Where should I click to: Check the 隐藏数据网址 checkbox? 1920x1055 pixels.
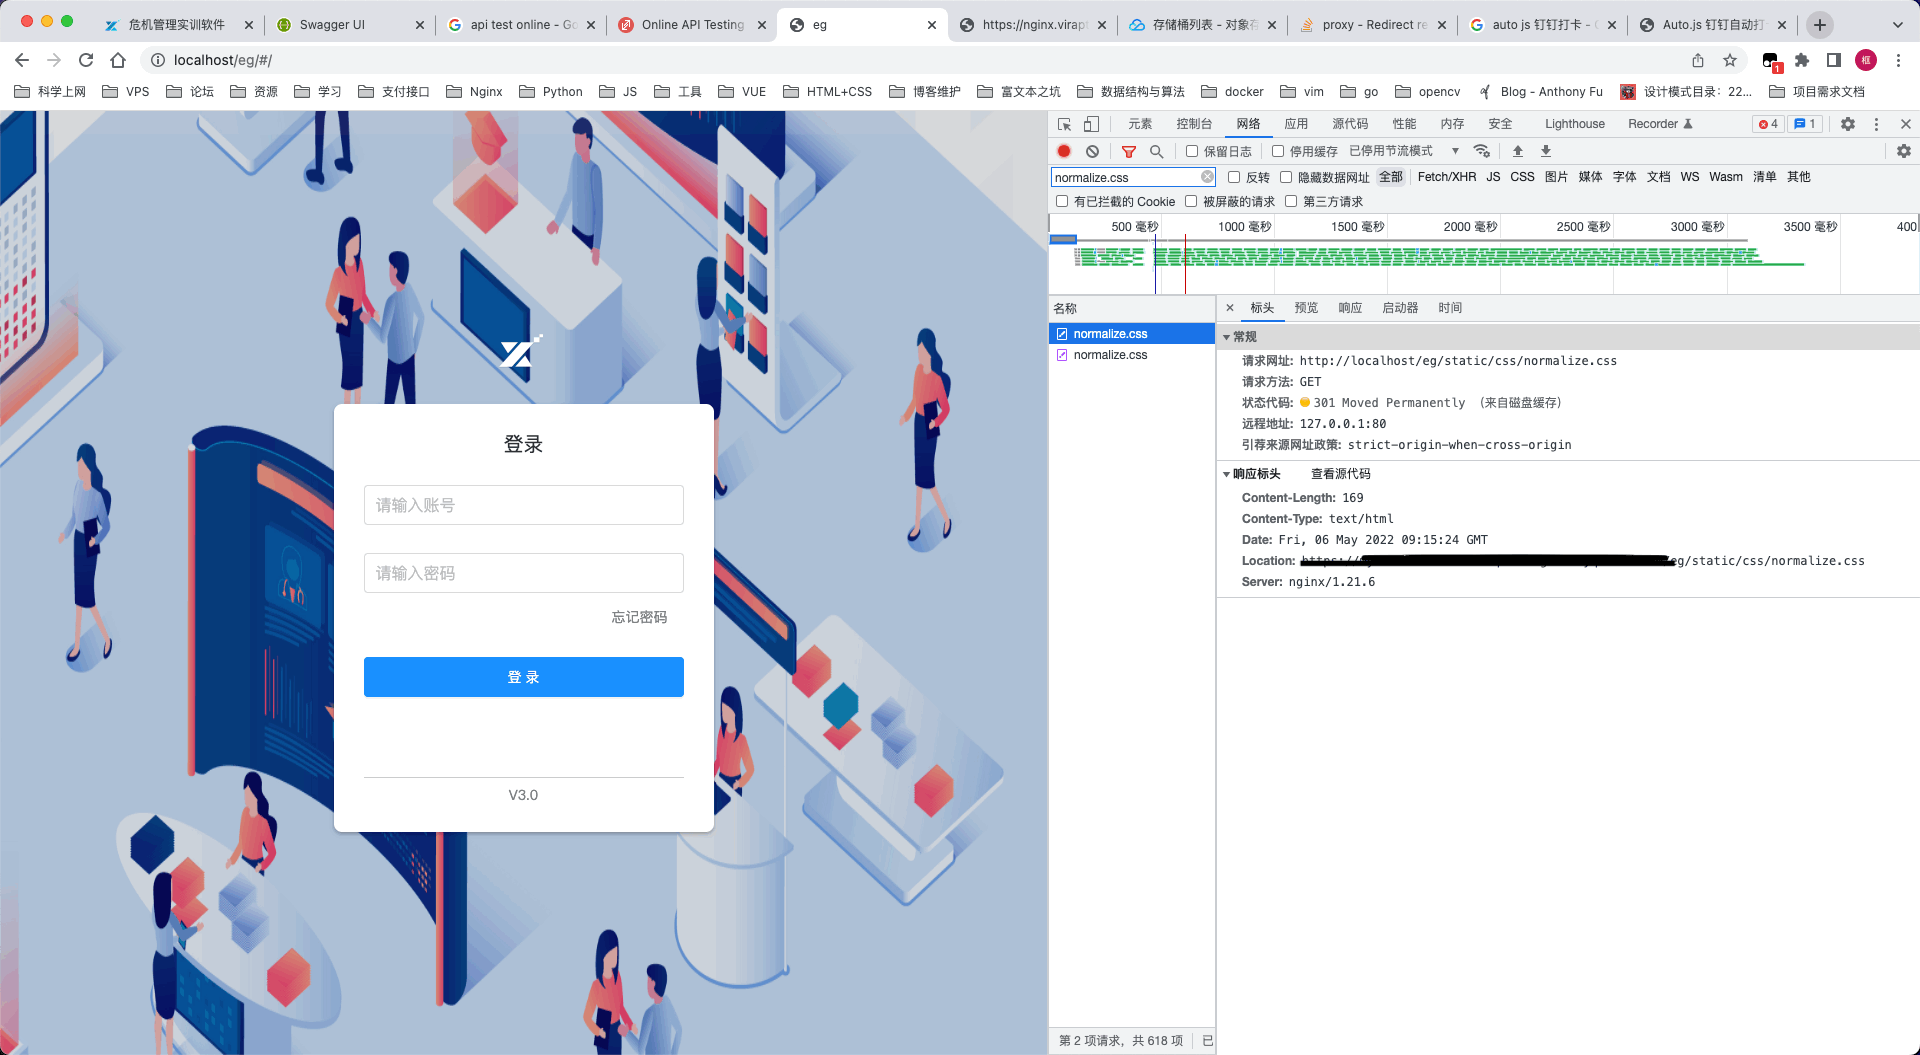[1286, 177]
